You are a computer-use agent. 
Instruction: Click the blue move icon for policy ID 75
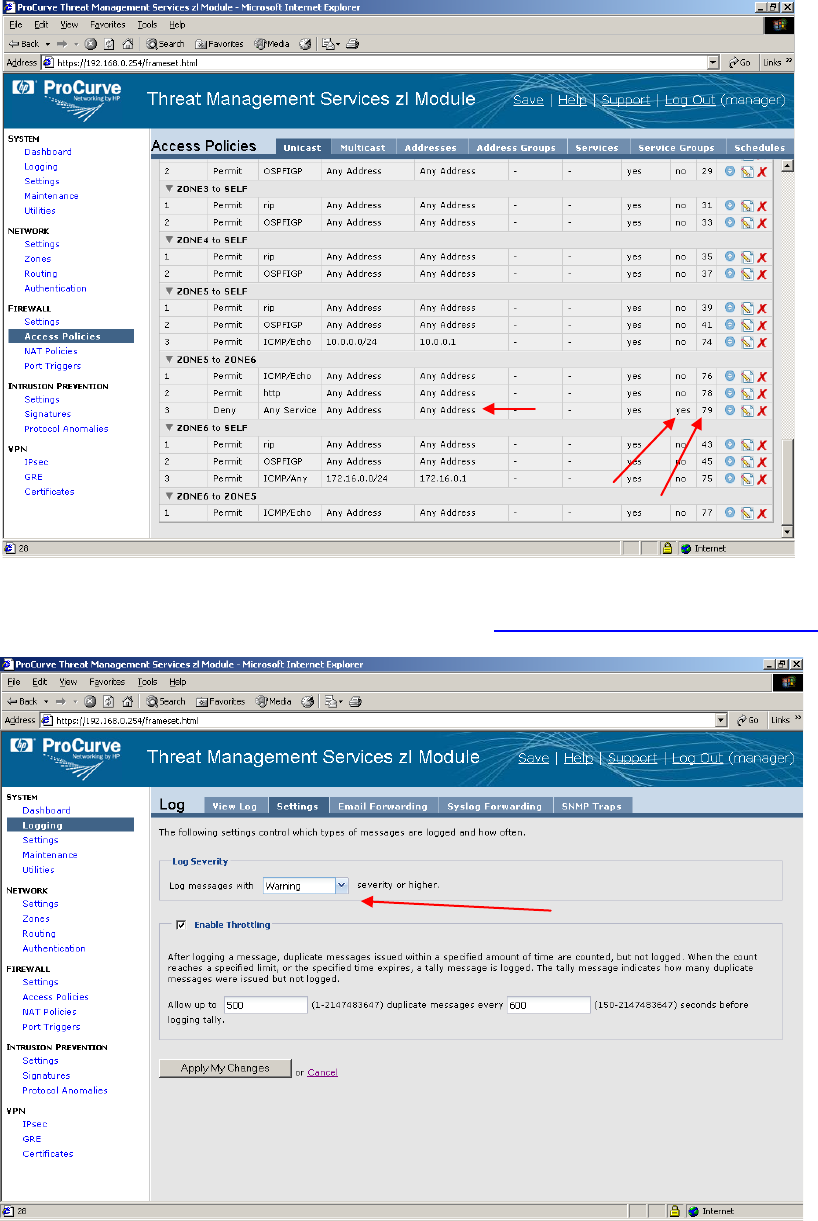coord(730,478)
